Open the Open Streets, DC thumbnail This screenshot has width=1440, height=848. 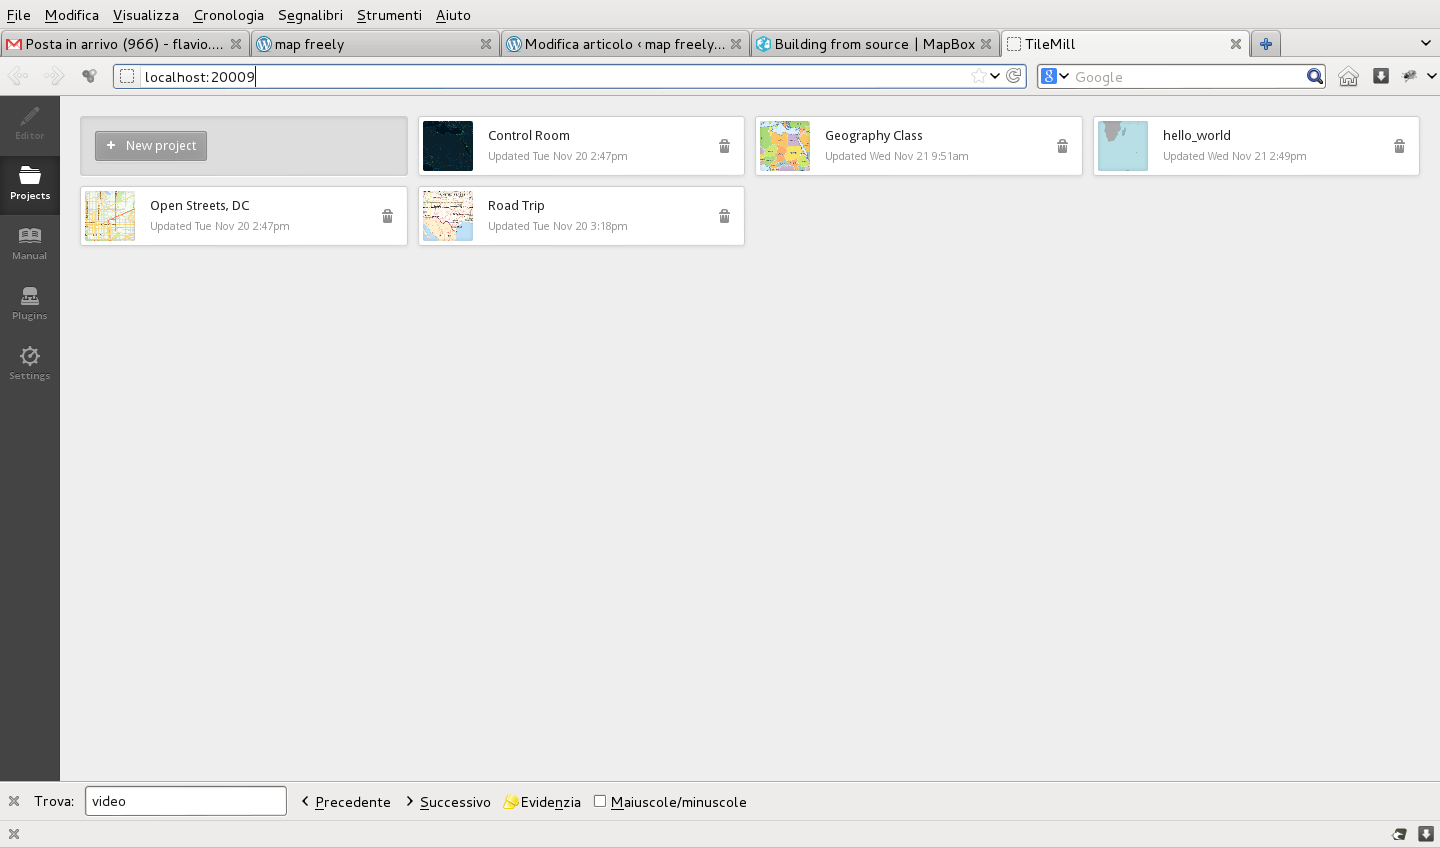pos(110,216)
